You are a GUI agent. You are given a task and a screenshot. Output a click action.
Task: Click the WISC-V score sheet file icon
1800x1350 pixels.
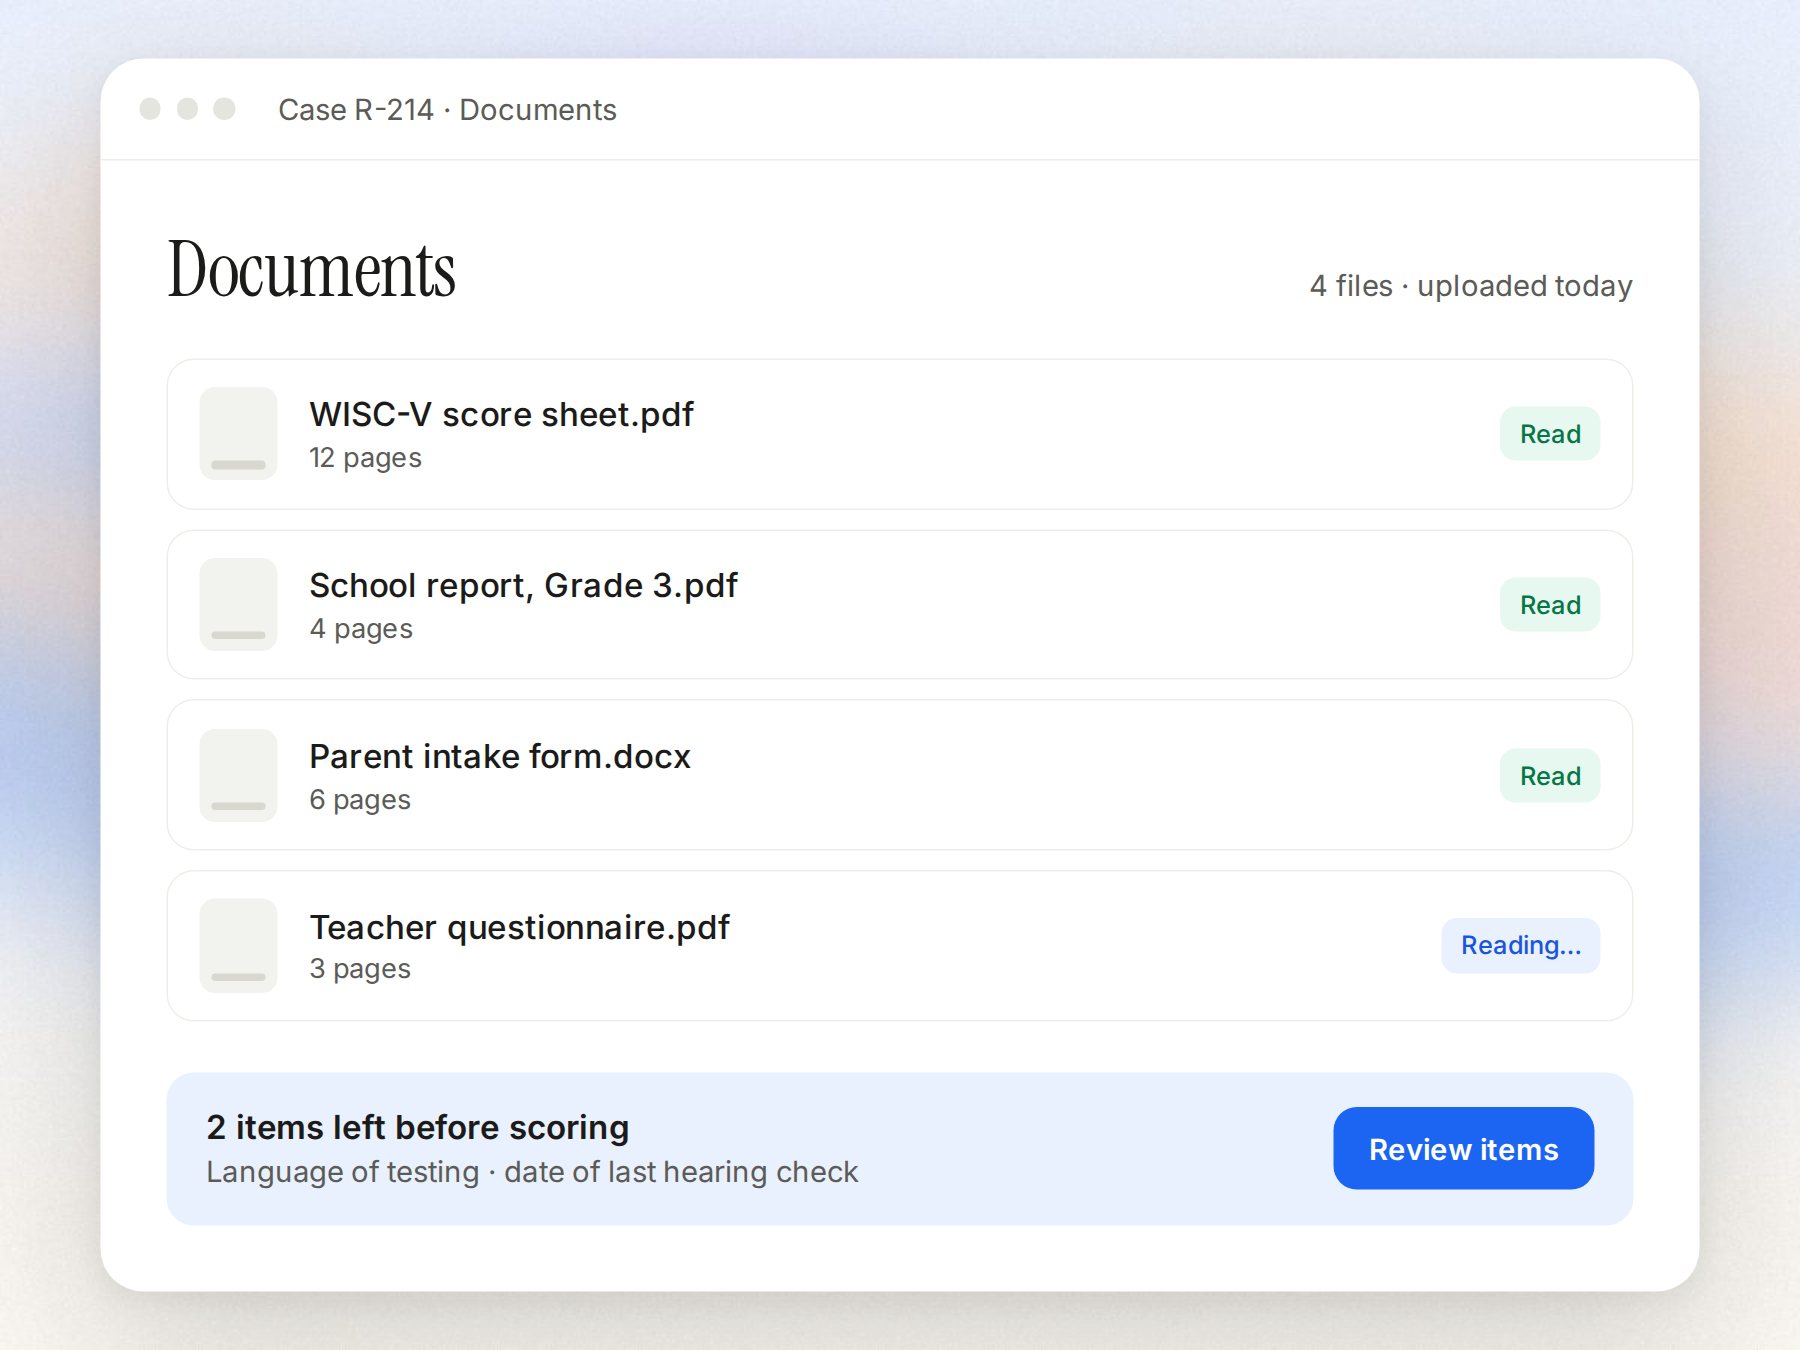(x=238, y=434)
